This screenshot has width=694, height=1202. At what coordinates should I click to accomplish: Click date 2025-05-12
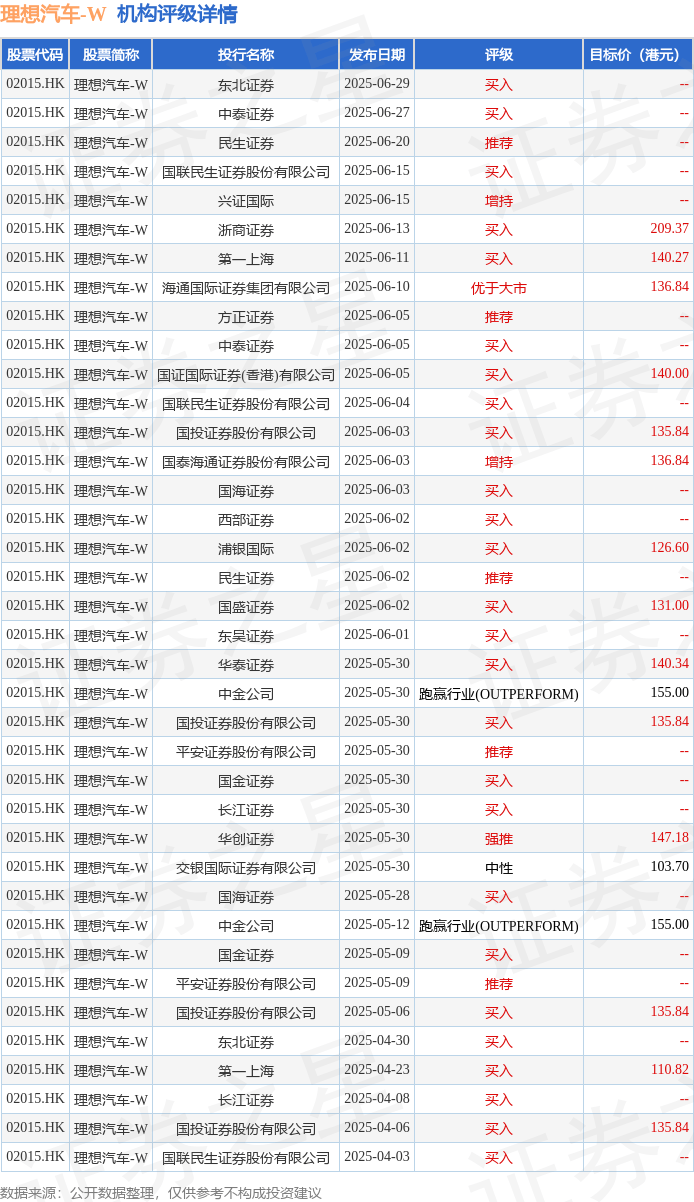pos(377,925)
